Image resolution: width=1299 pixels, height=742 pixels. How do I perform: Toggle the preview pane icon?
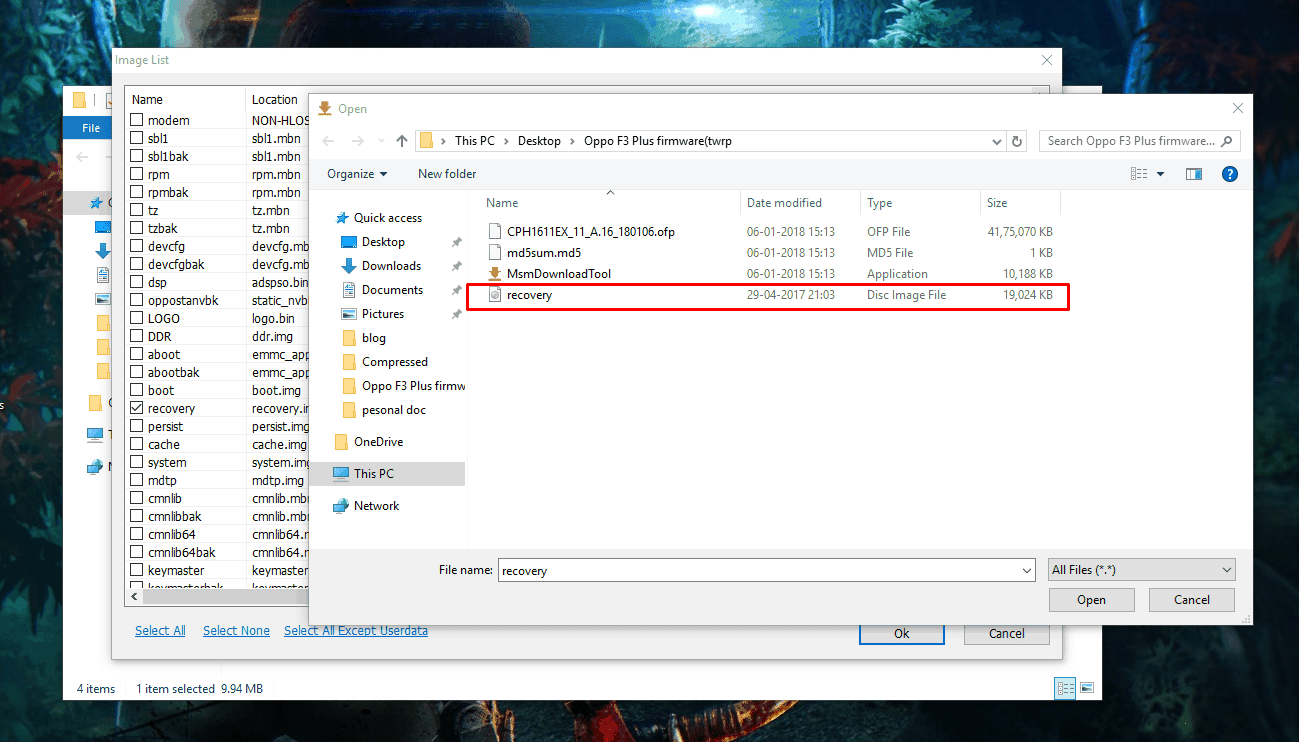coord(1193,174)
